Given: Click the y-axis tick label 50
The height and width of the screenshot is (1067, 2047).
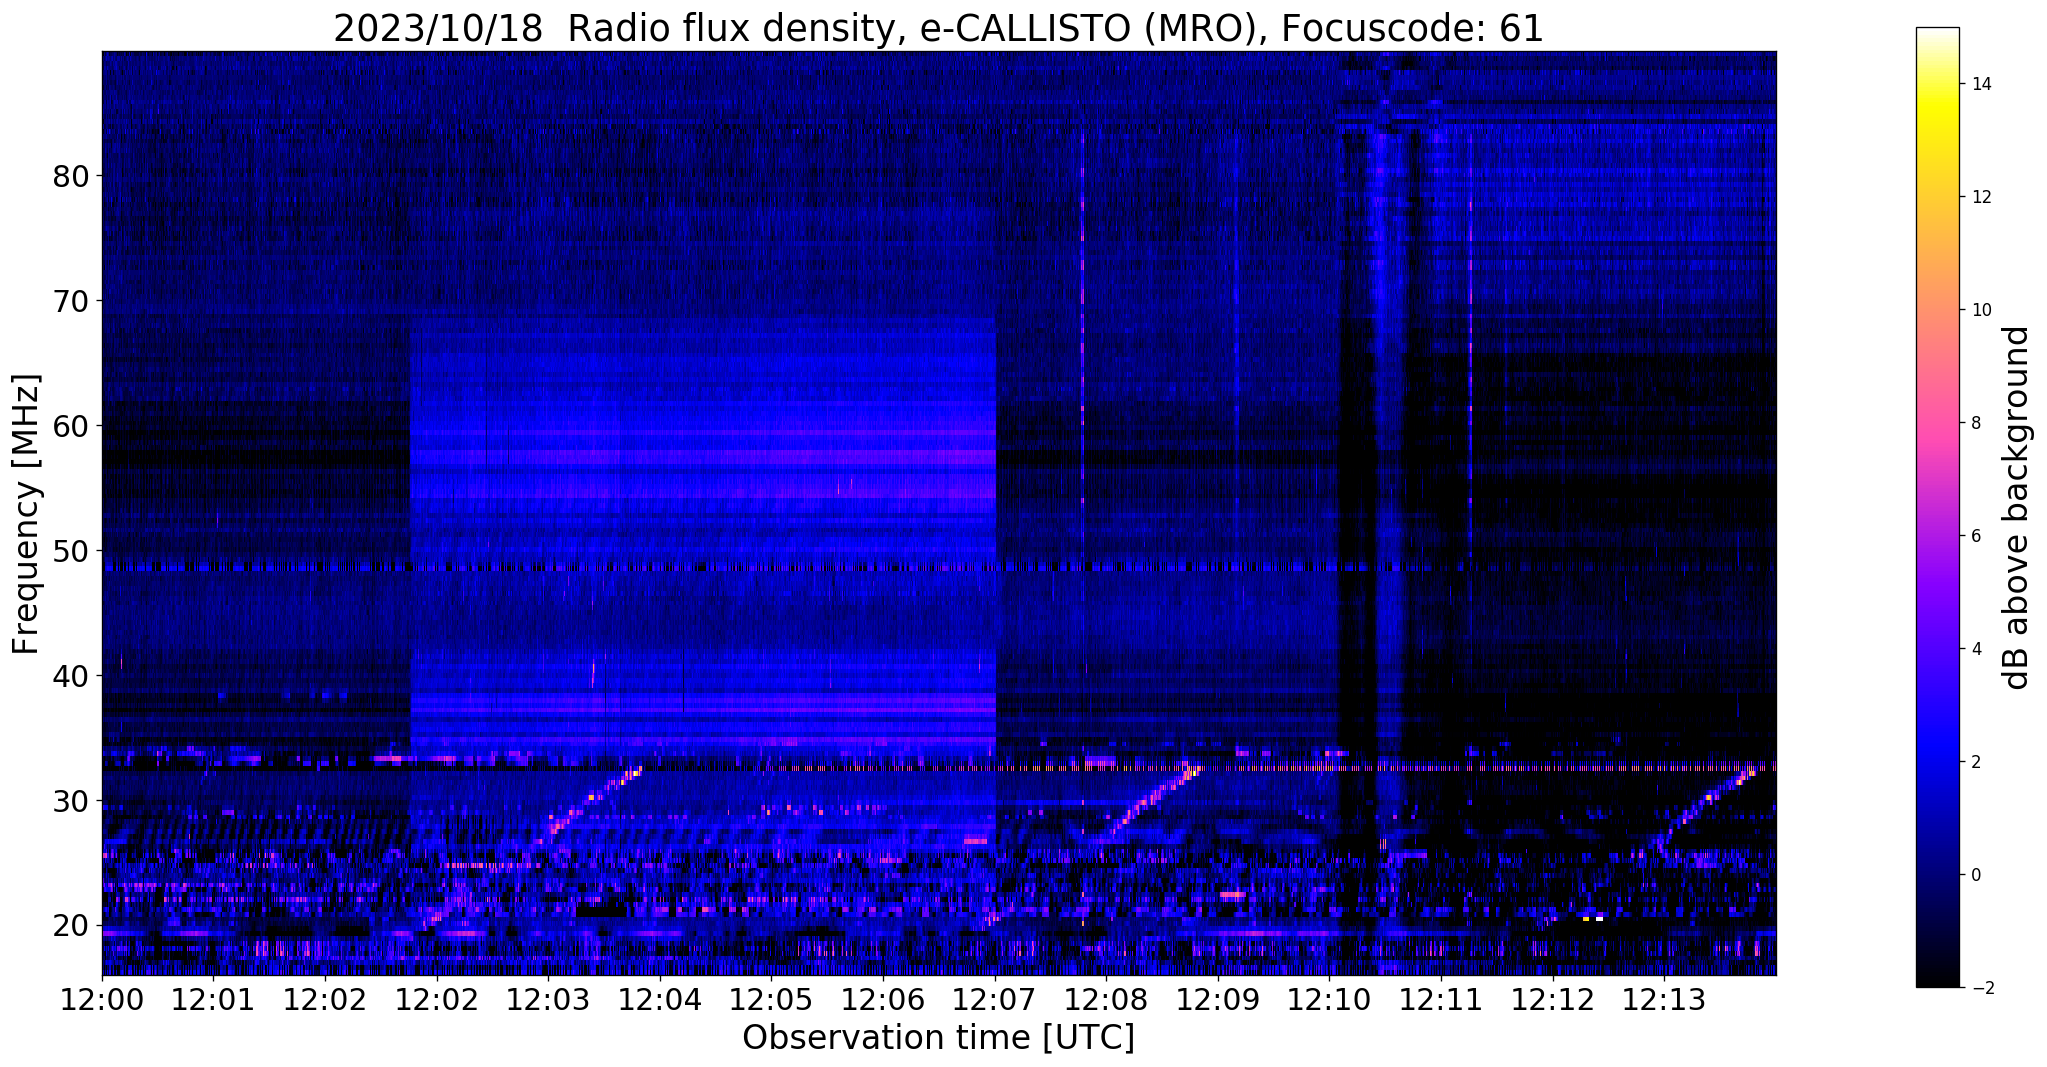Looking at the screenshot, I should (71, 551).
